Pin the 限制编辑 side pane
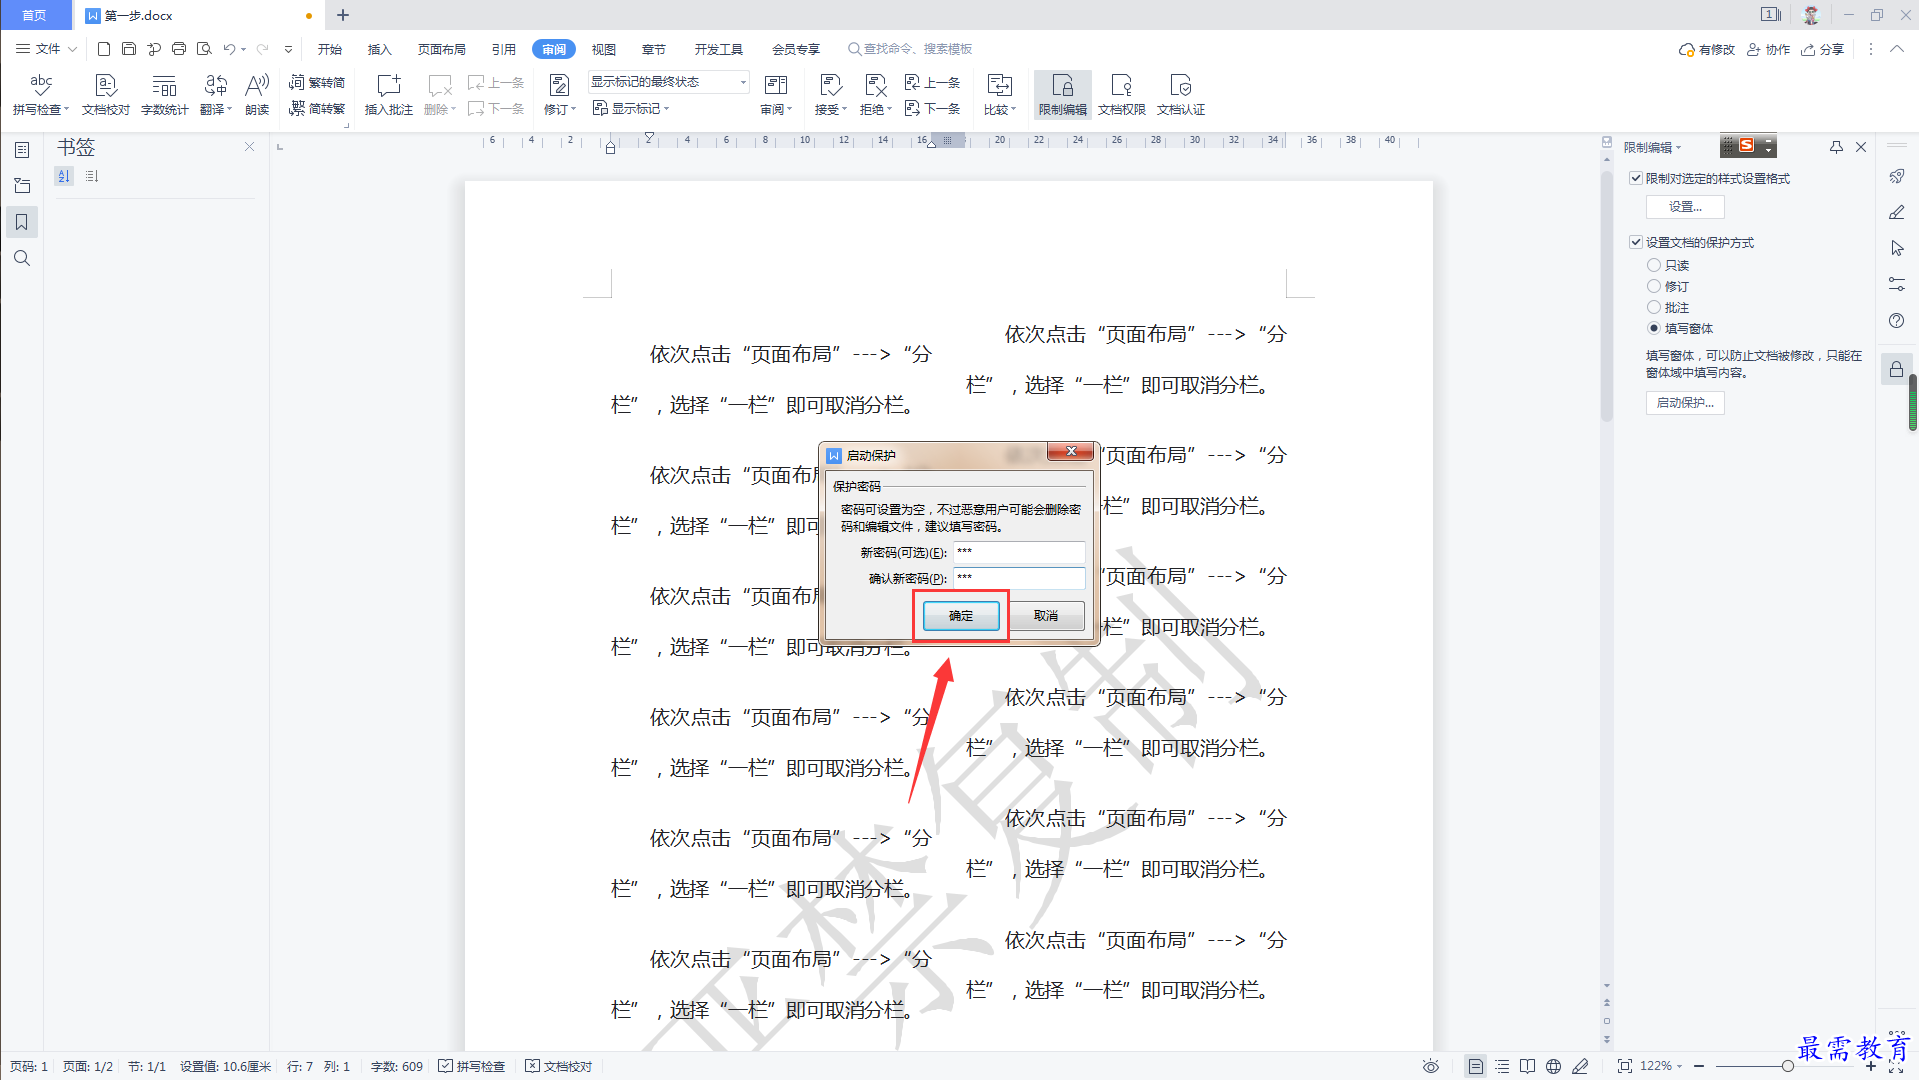Screen dimensions: 1919x1080 pyautogui.click(x=1836, y=147)
